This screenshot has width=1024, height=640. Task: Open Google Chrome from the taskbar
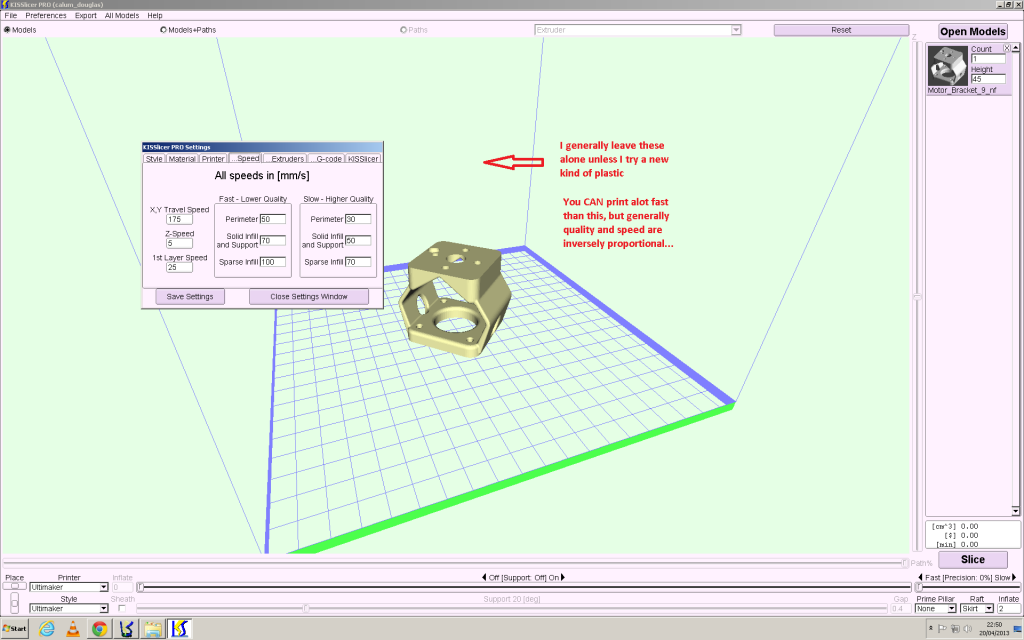(99, 628)
